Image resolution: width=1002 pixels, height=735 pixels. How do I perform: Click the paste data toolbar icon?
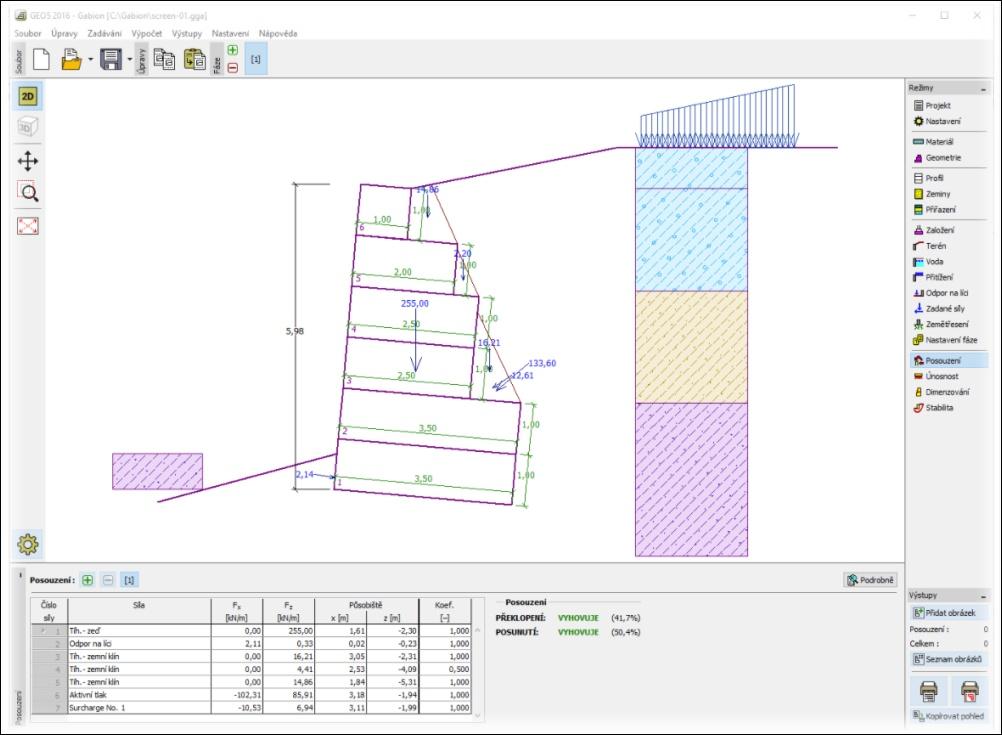coord(195,59)
